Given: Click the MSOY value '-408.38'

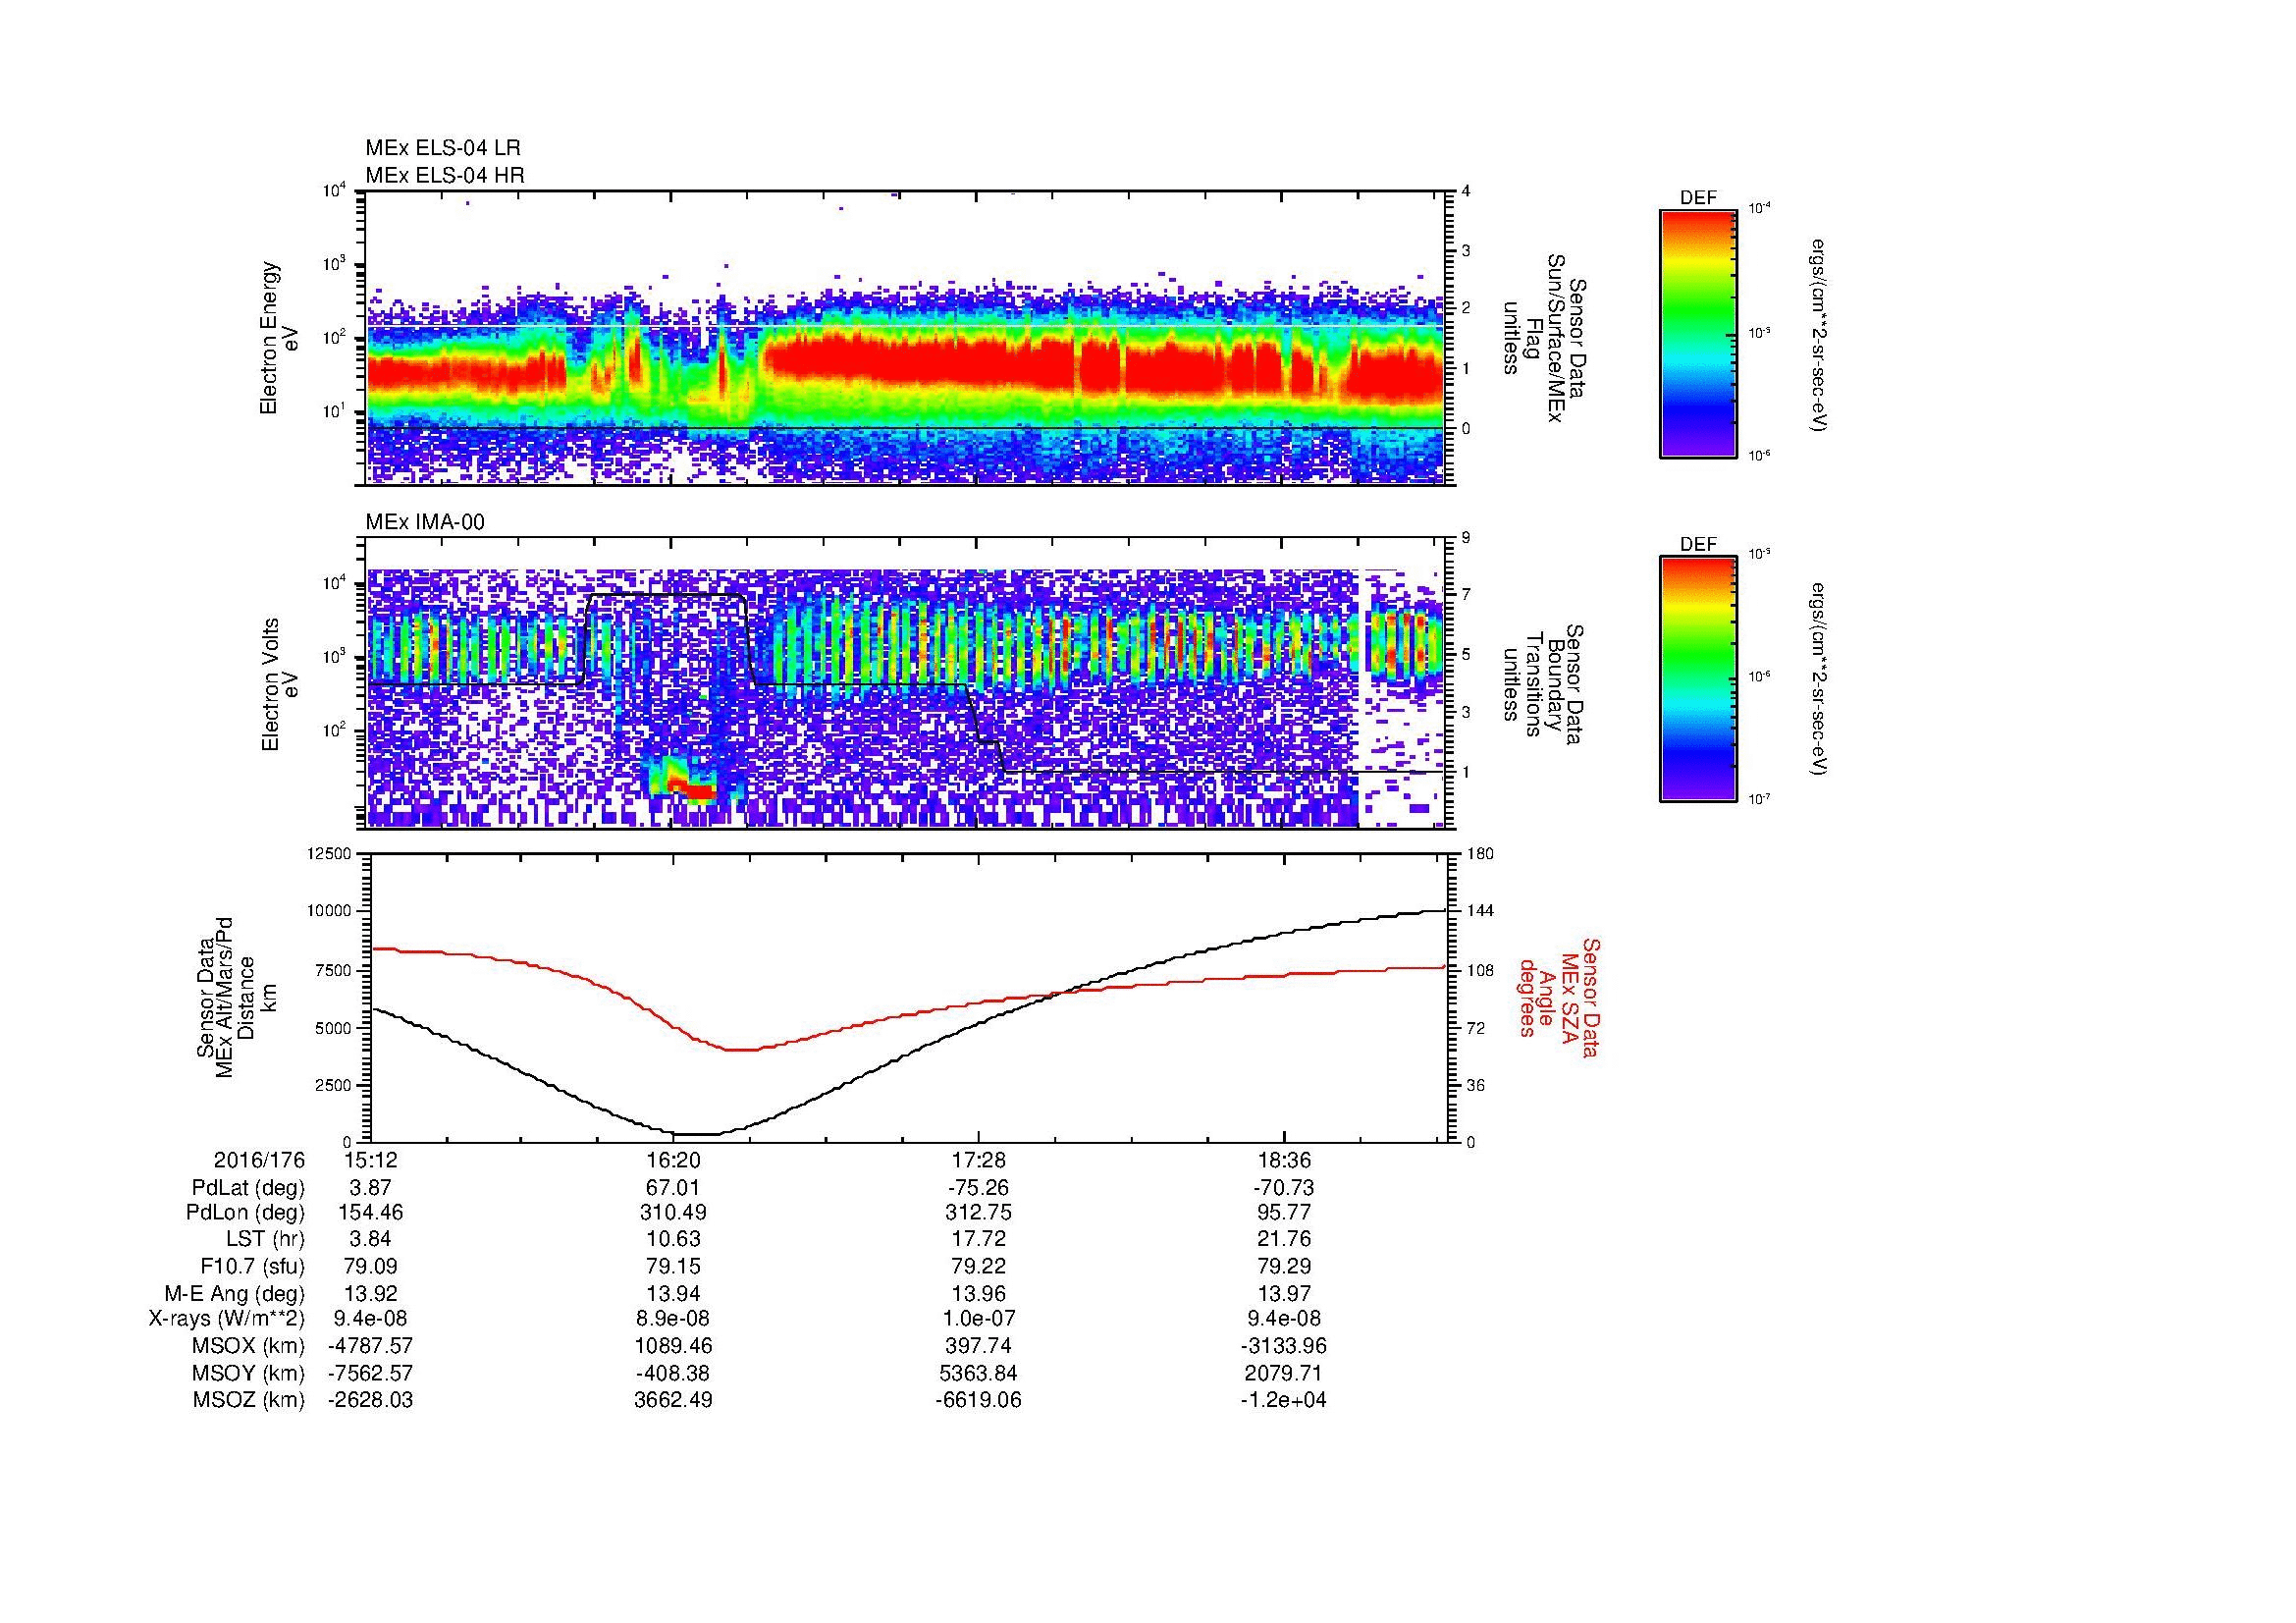Looking at the screenshot, I should 674,1373.
